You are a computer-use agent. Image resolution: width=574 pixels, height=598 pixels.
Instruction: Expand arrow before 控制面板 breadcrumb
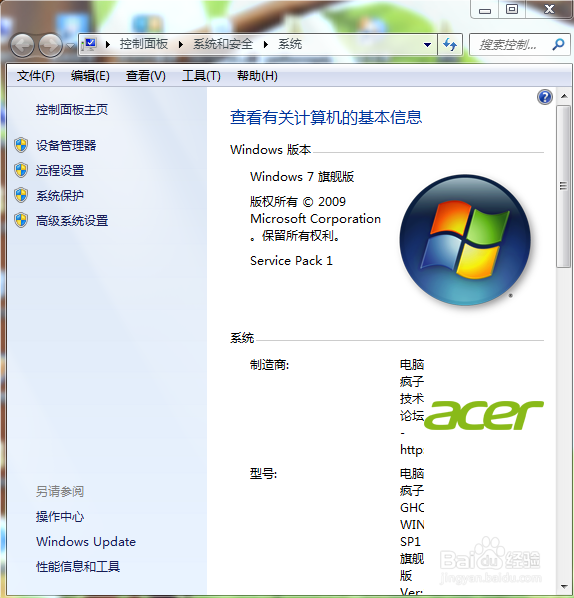pyautogui.click(x=108, y=45)
